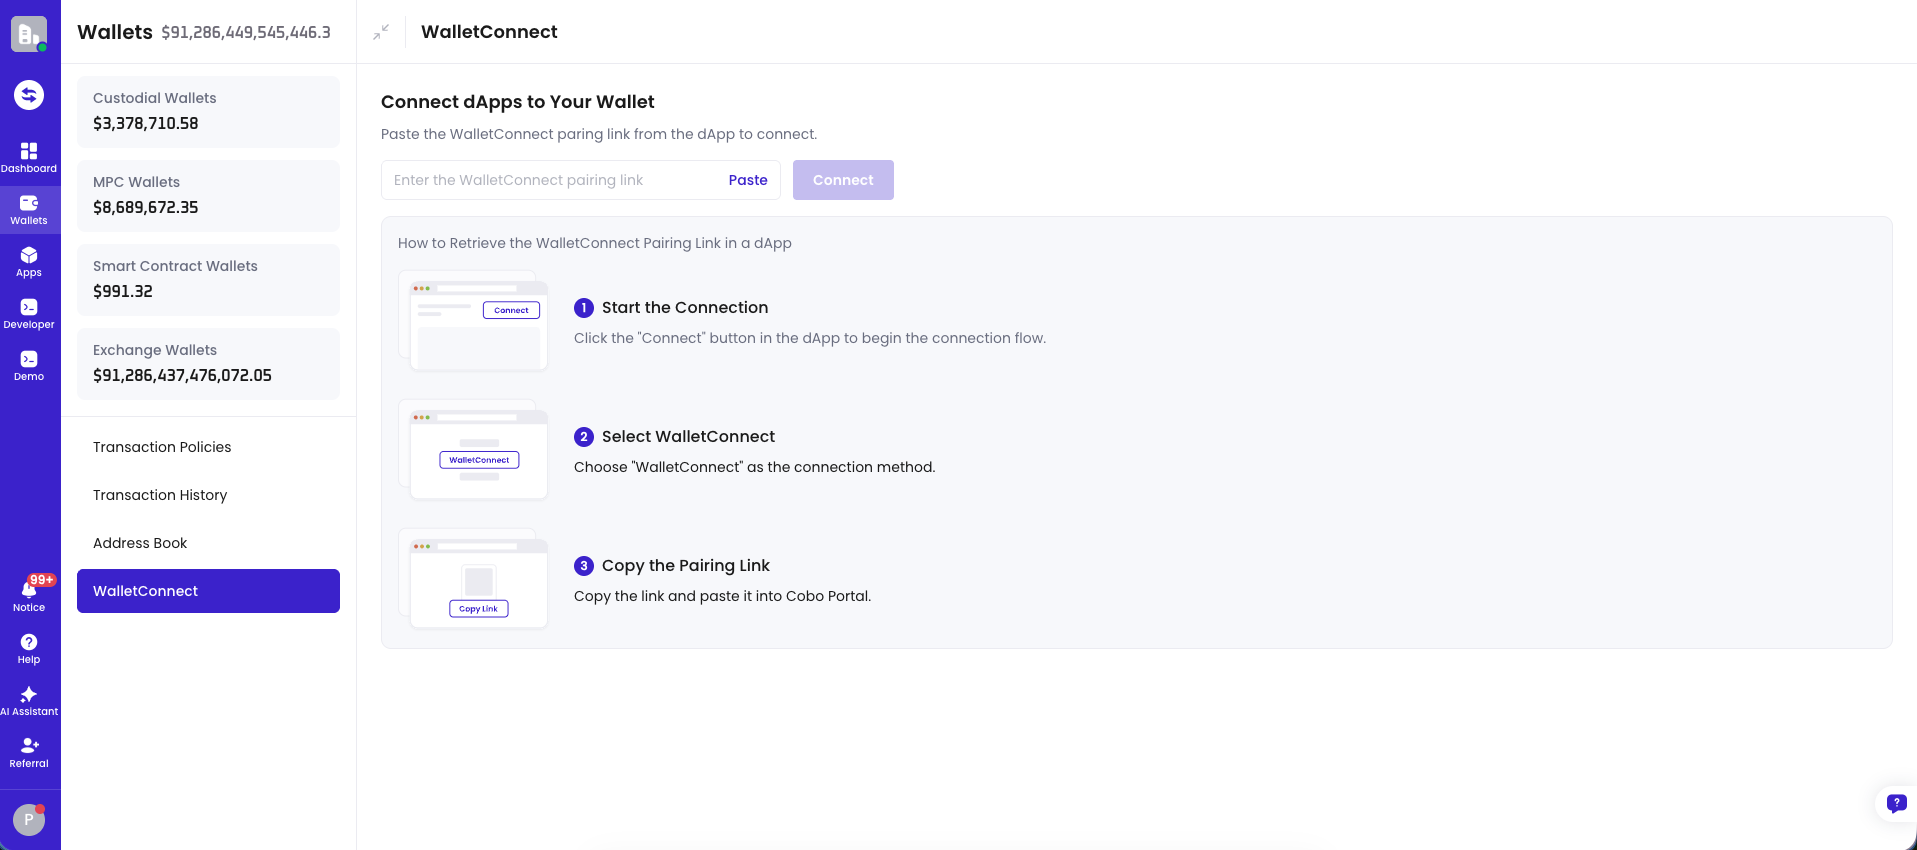1917x850 pixels.
Task: Click the $991.32 smart contract balance
Action: pos(123,292)
